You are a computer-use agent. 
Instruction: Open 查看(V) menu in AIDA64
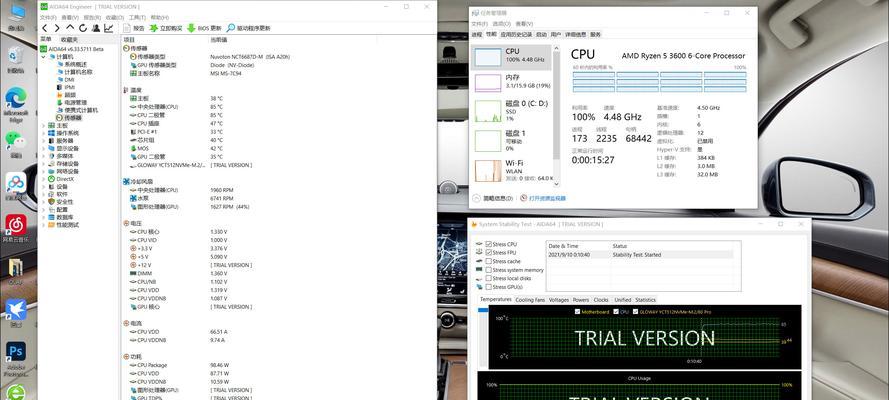point(70,18)
